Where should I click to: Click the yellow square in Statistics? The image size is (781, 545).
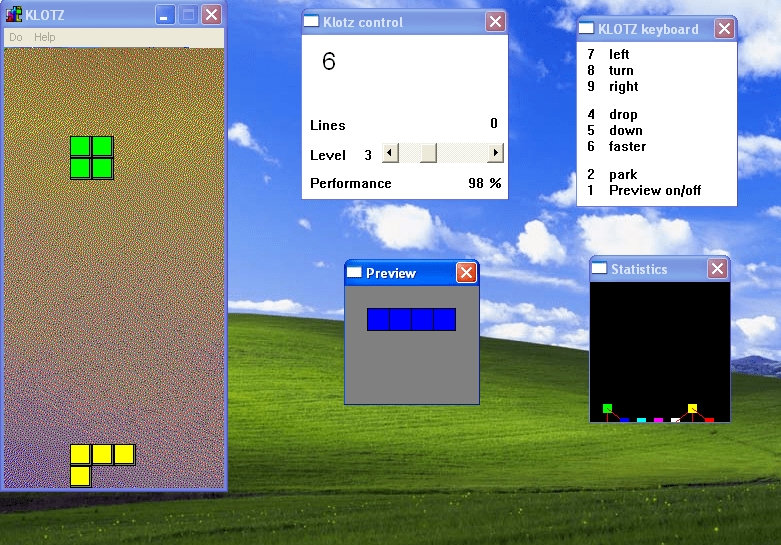pyautogui.click(x=692, y=408)
